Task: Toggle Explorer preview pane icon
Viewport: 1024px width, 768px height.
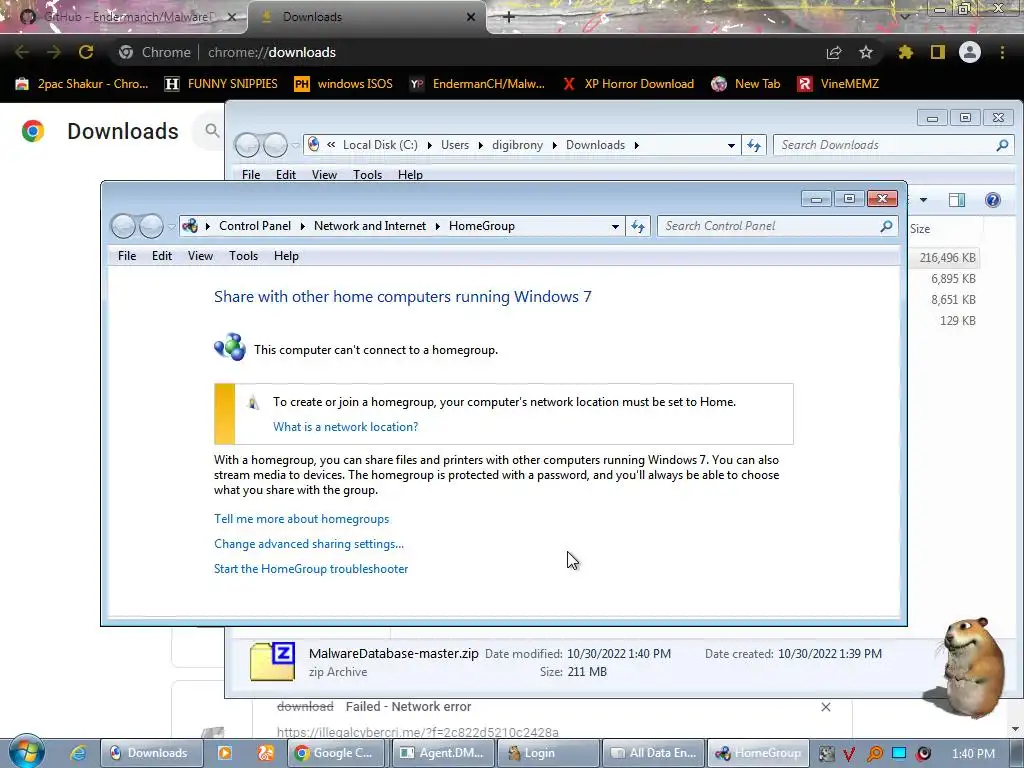Action: 957,200
